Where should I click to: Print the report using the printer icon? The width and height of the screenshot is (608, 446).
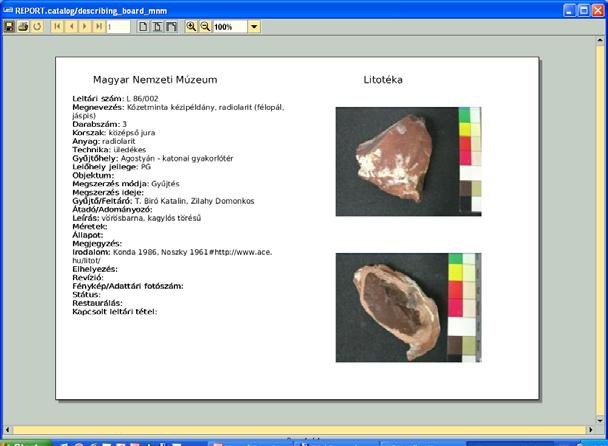pos(23,27)
